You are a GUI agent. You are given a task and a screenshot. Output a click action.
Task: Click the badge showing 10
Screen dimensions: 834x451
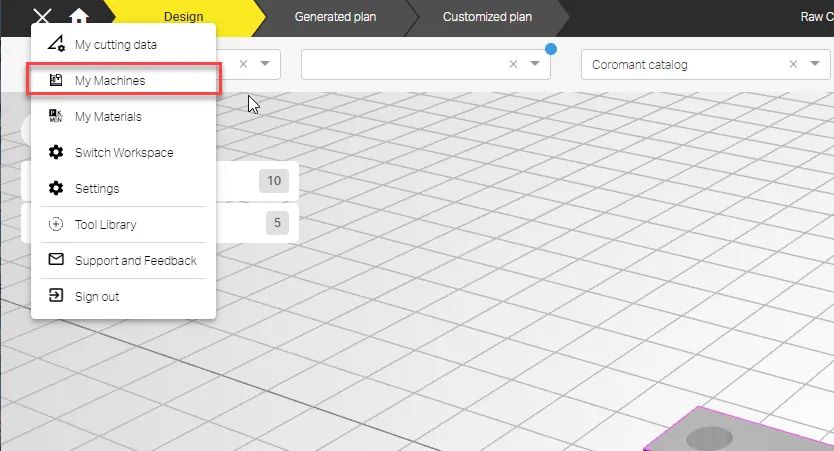point(273,181)
